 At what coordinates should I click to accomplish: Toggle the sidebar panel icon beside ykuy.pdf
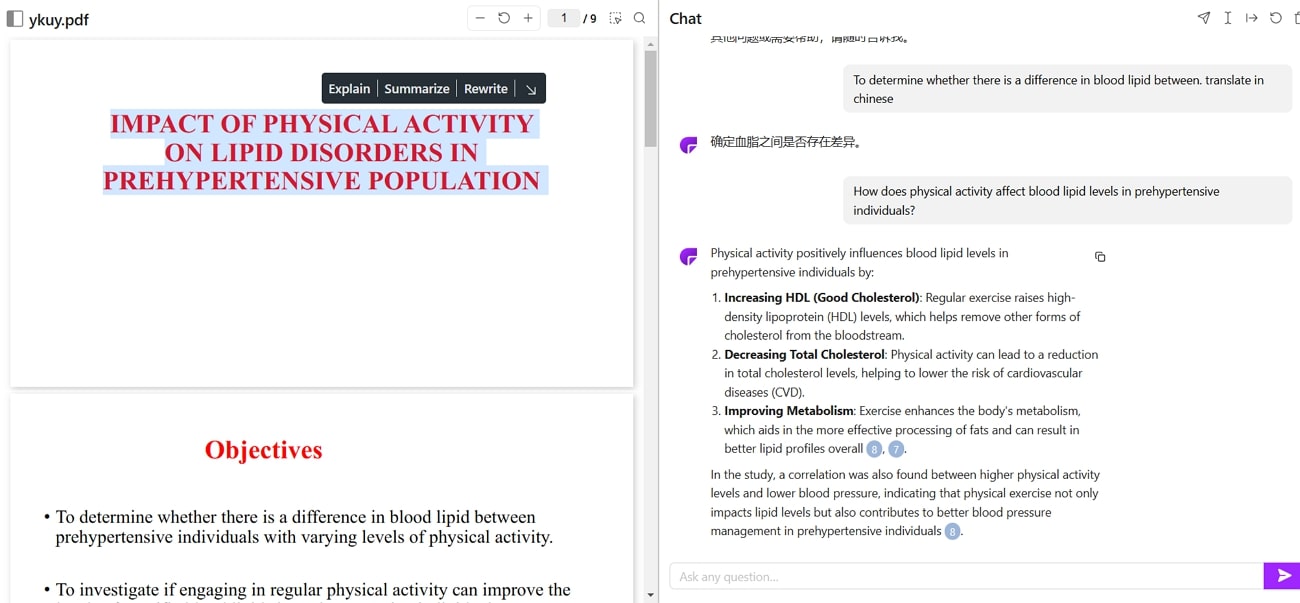coord(15,19)
